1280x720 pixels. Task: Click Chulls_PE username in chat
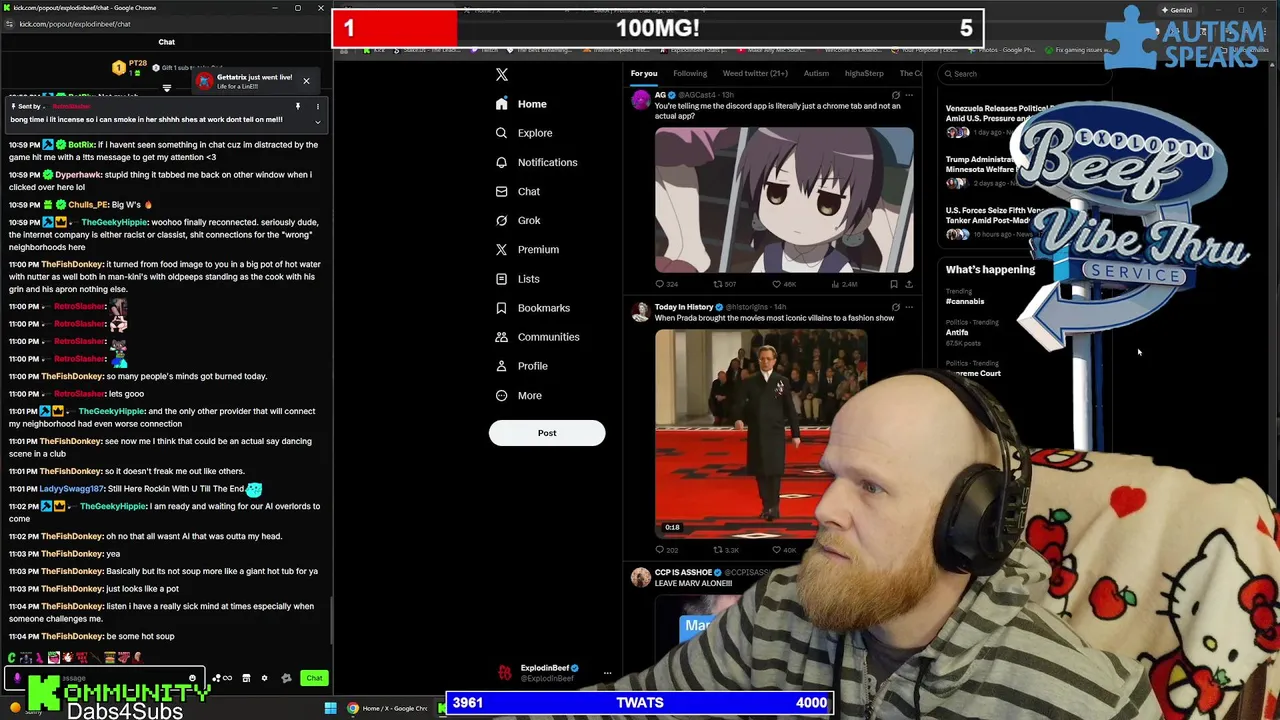[88, 205]
